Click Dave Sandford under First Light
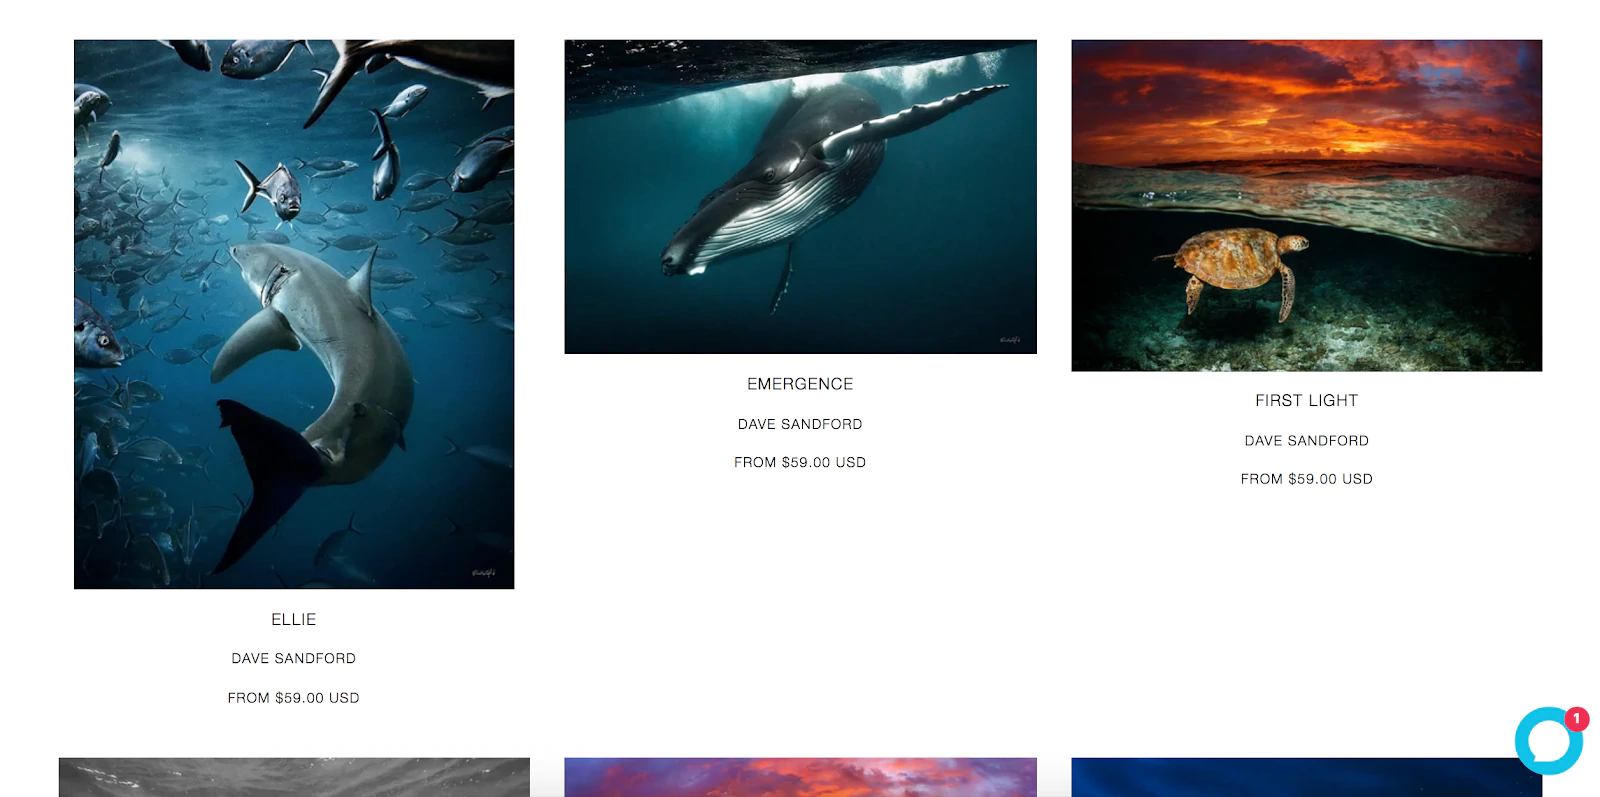 click(x=1306, y=441)
